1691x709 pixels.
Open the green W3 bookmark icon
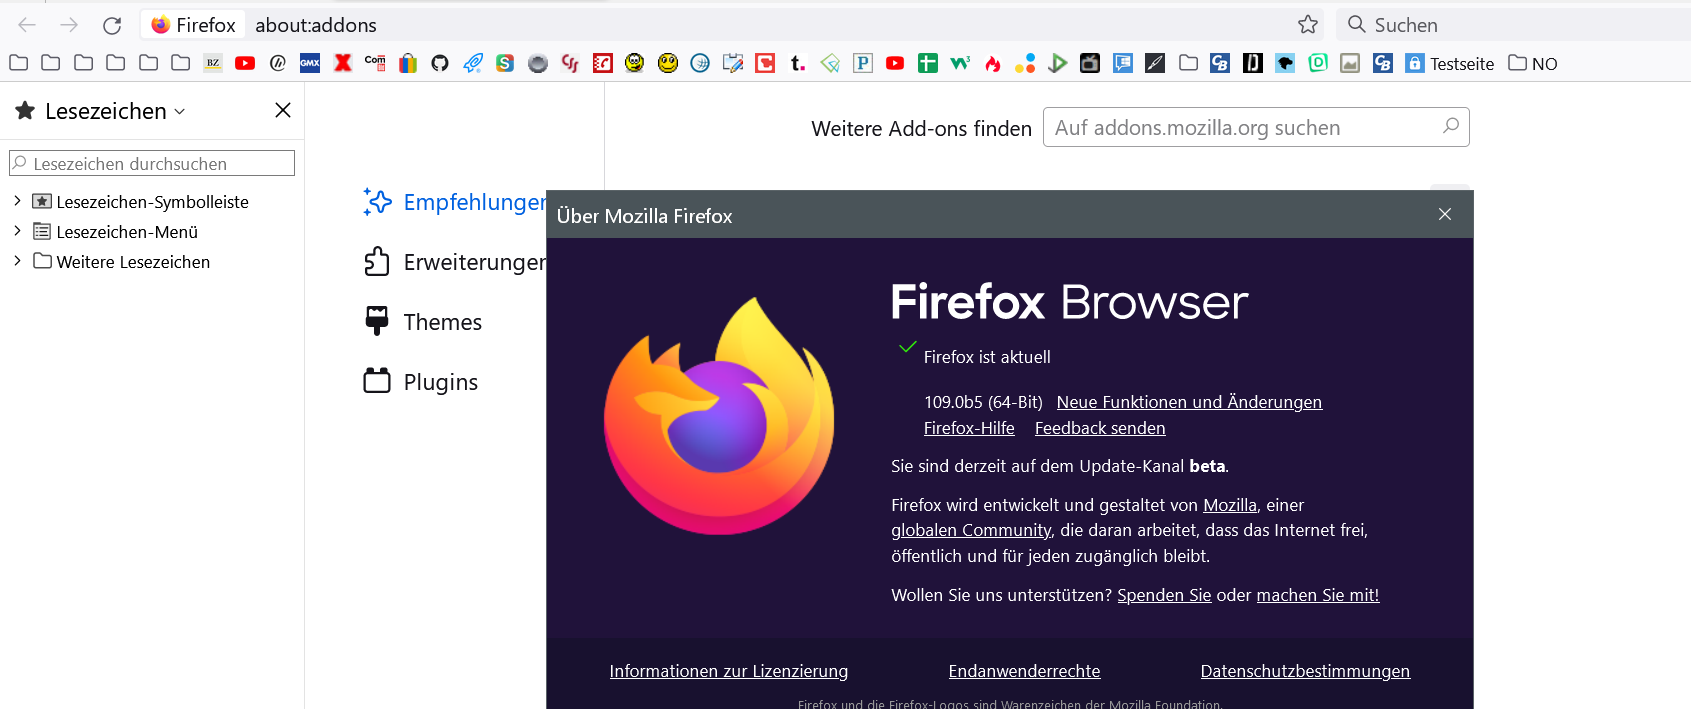(960, 63)
